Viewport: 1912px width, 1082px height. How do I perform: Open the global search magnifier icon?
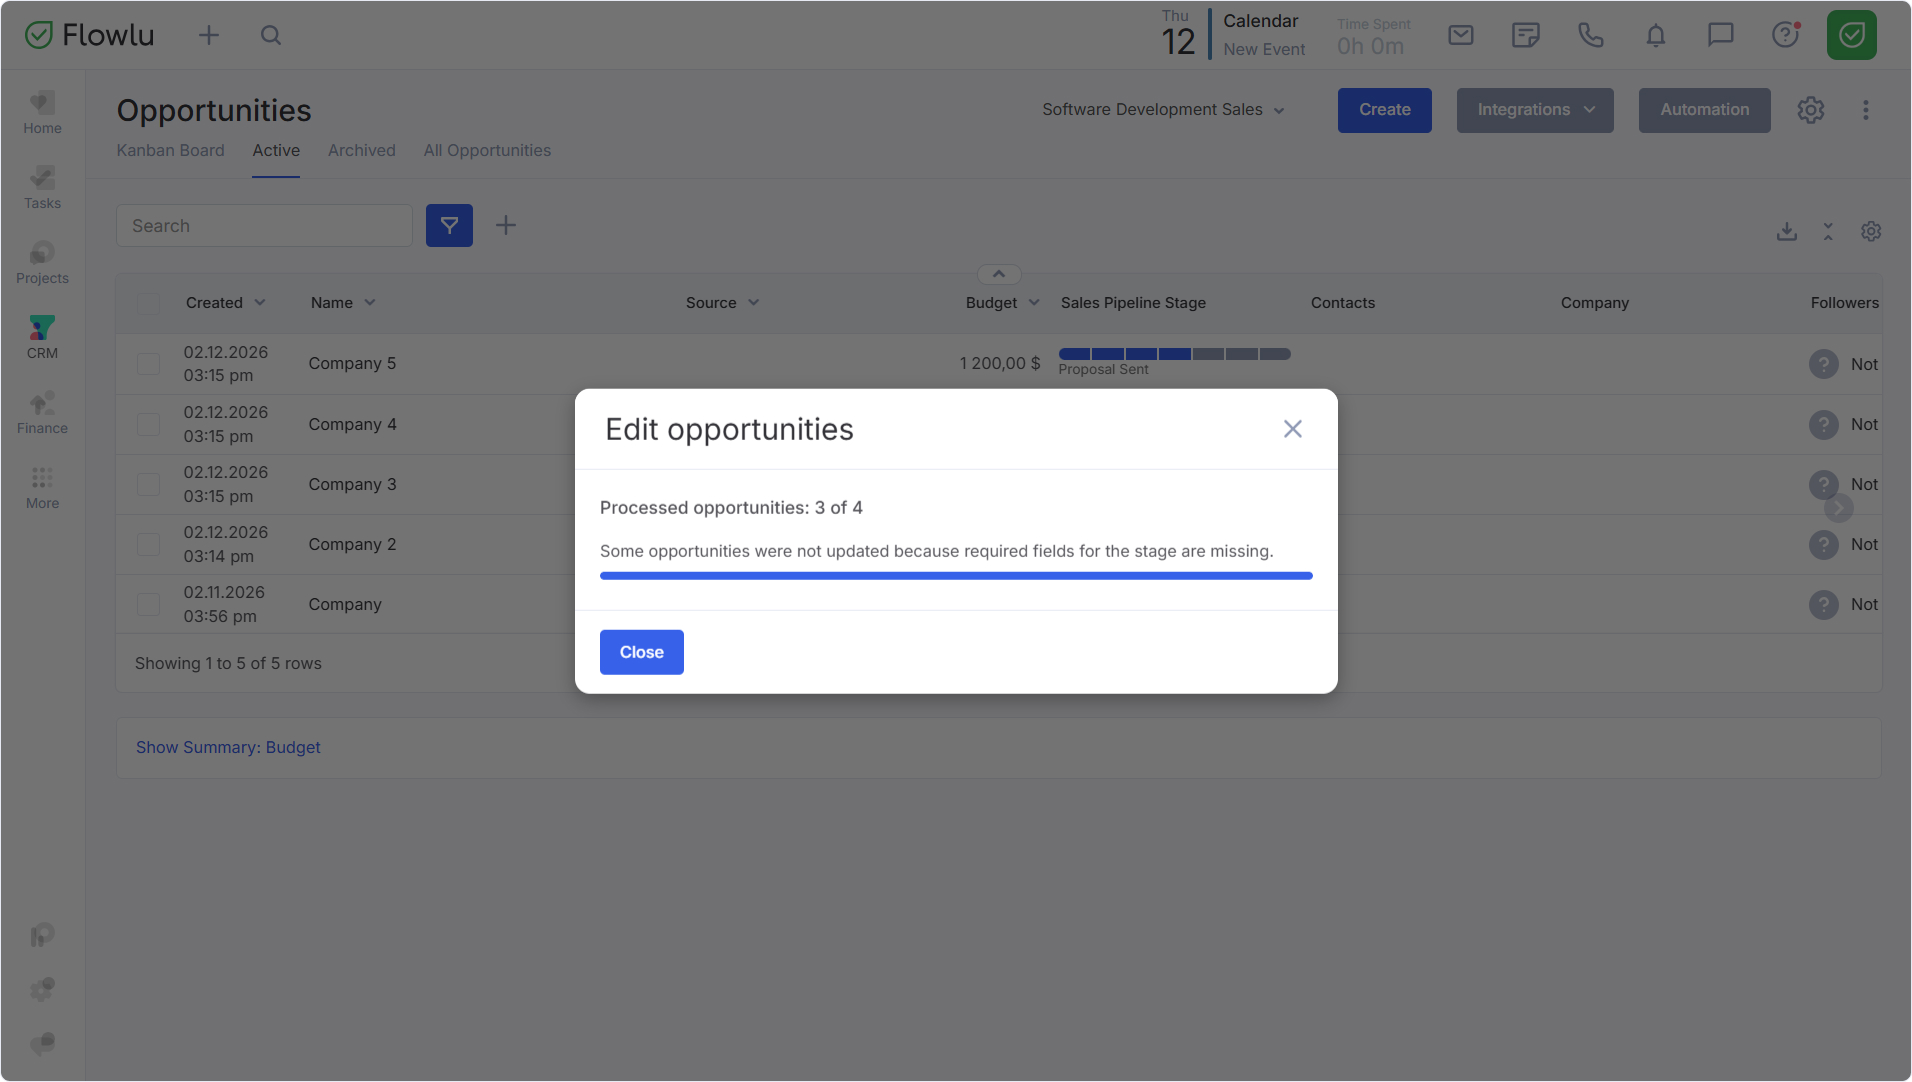271,36
